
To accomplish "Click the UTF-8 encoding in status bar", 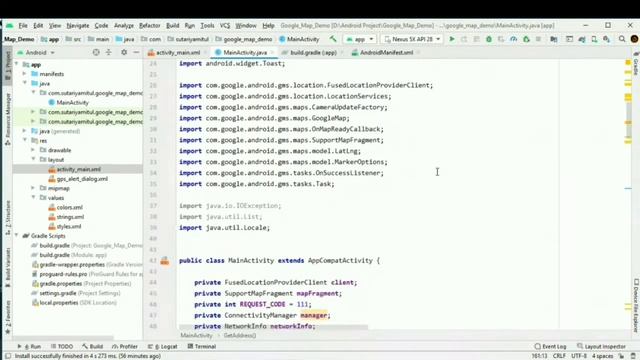I will point(578,356).
